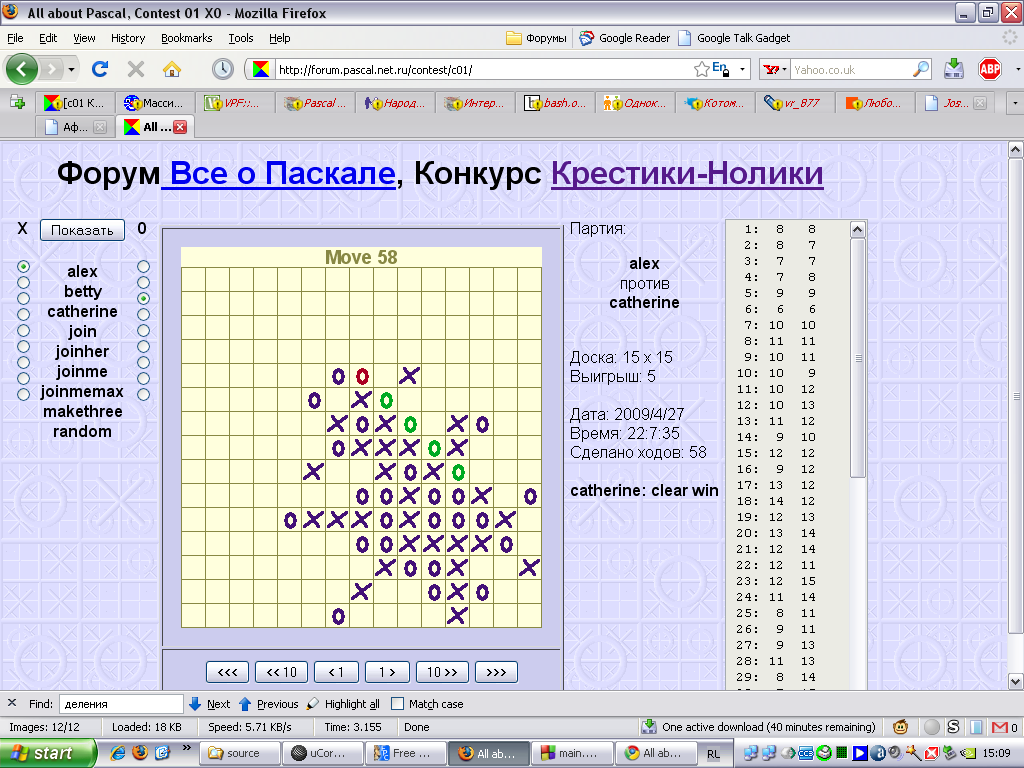The height and width of the screenshot is (768, 1024).
Task: Enable the Match case checkbox
Action: 398,704
